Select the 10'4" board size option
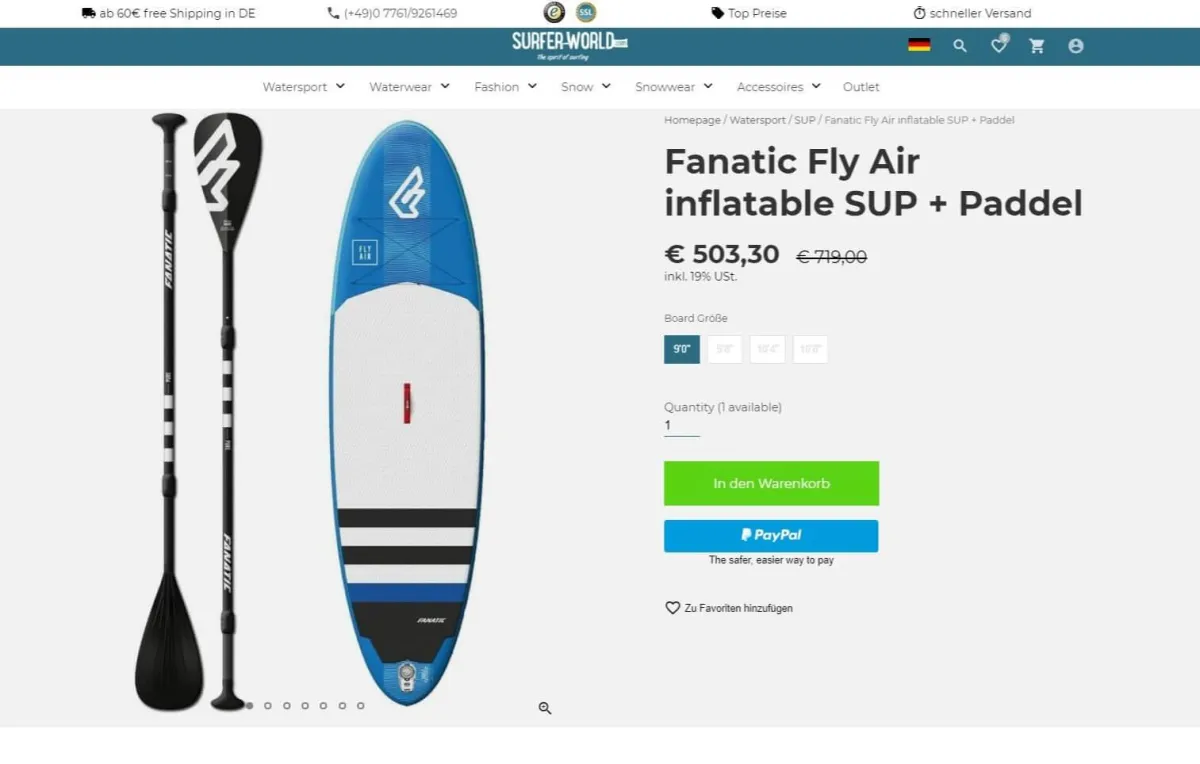Screen dimensions: 1200x764 click(767, 349)
